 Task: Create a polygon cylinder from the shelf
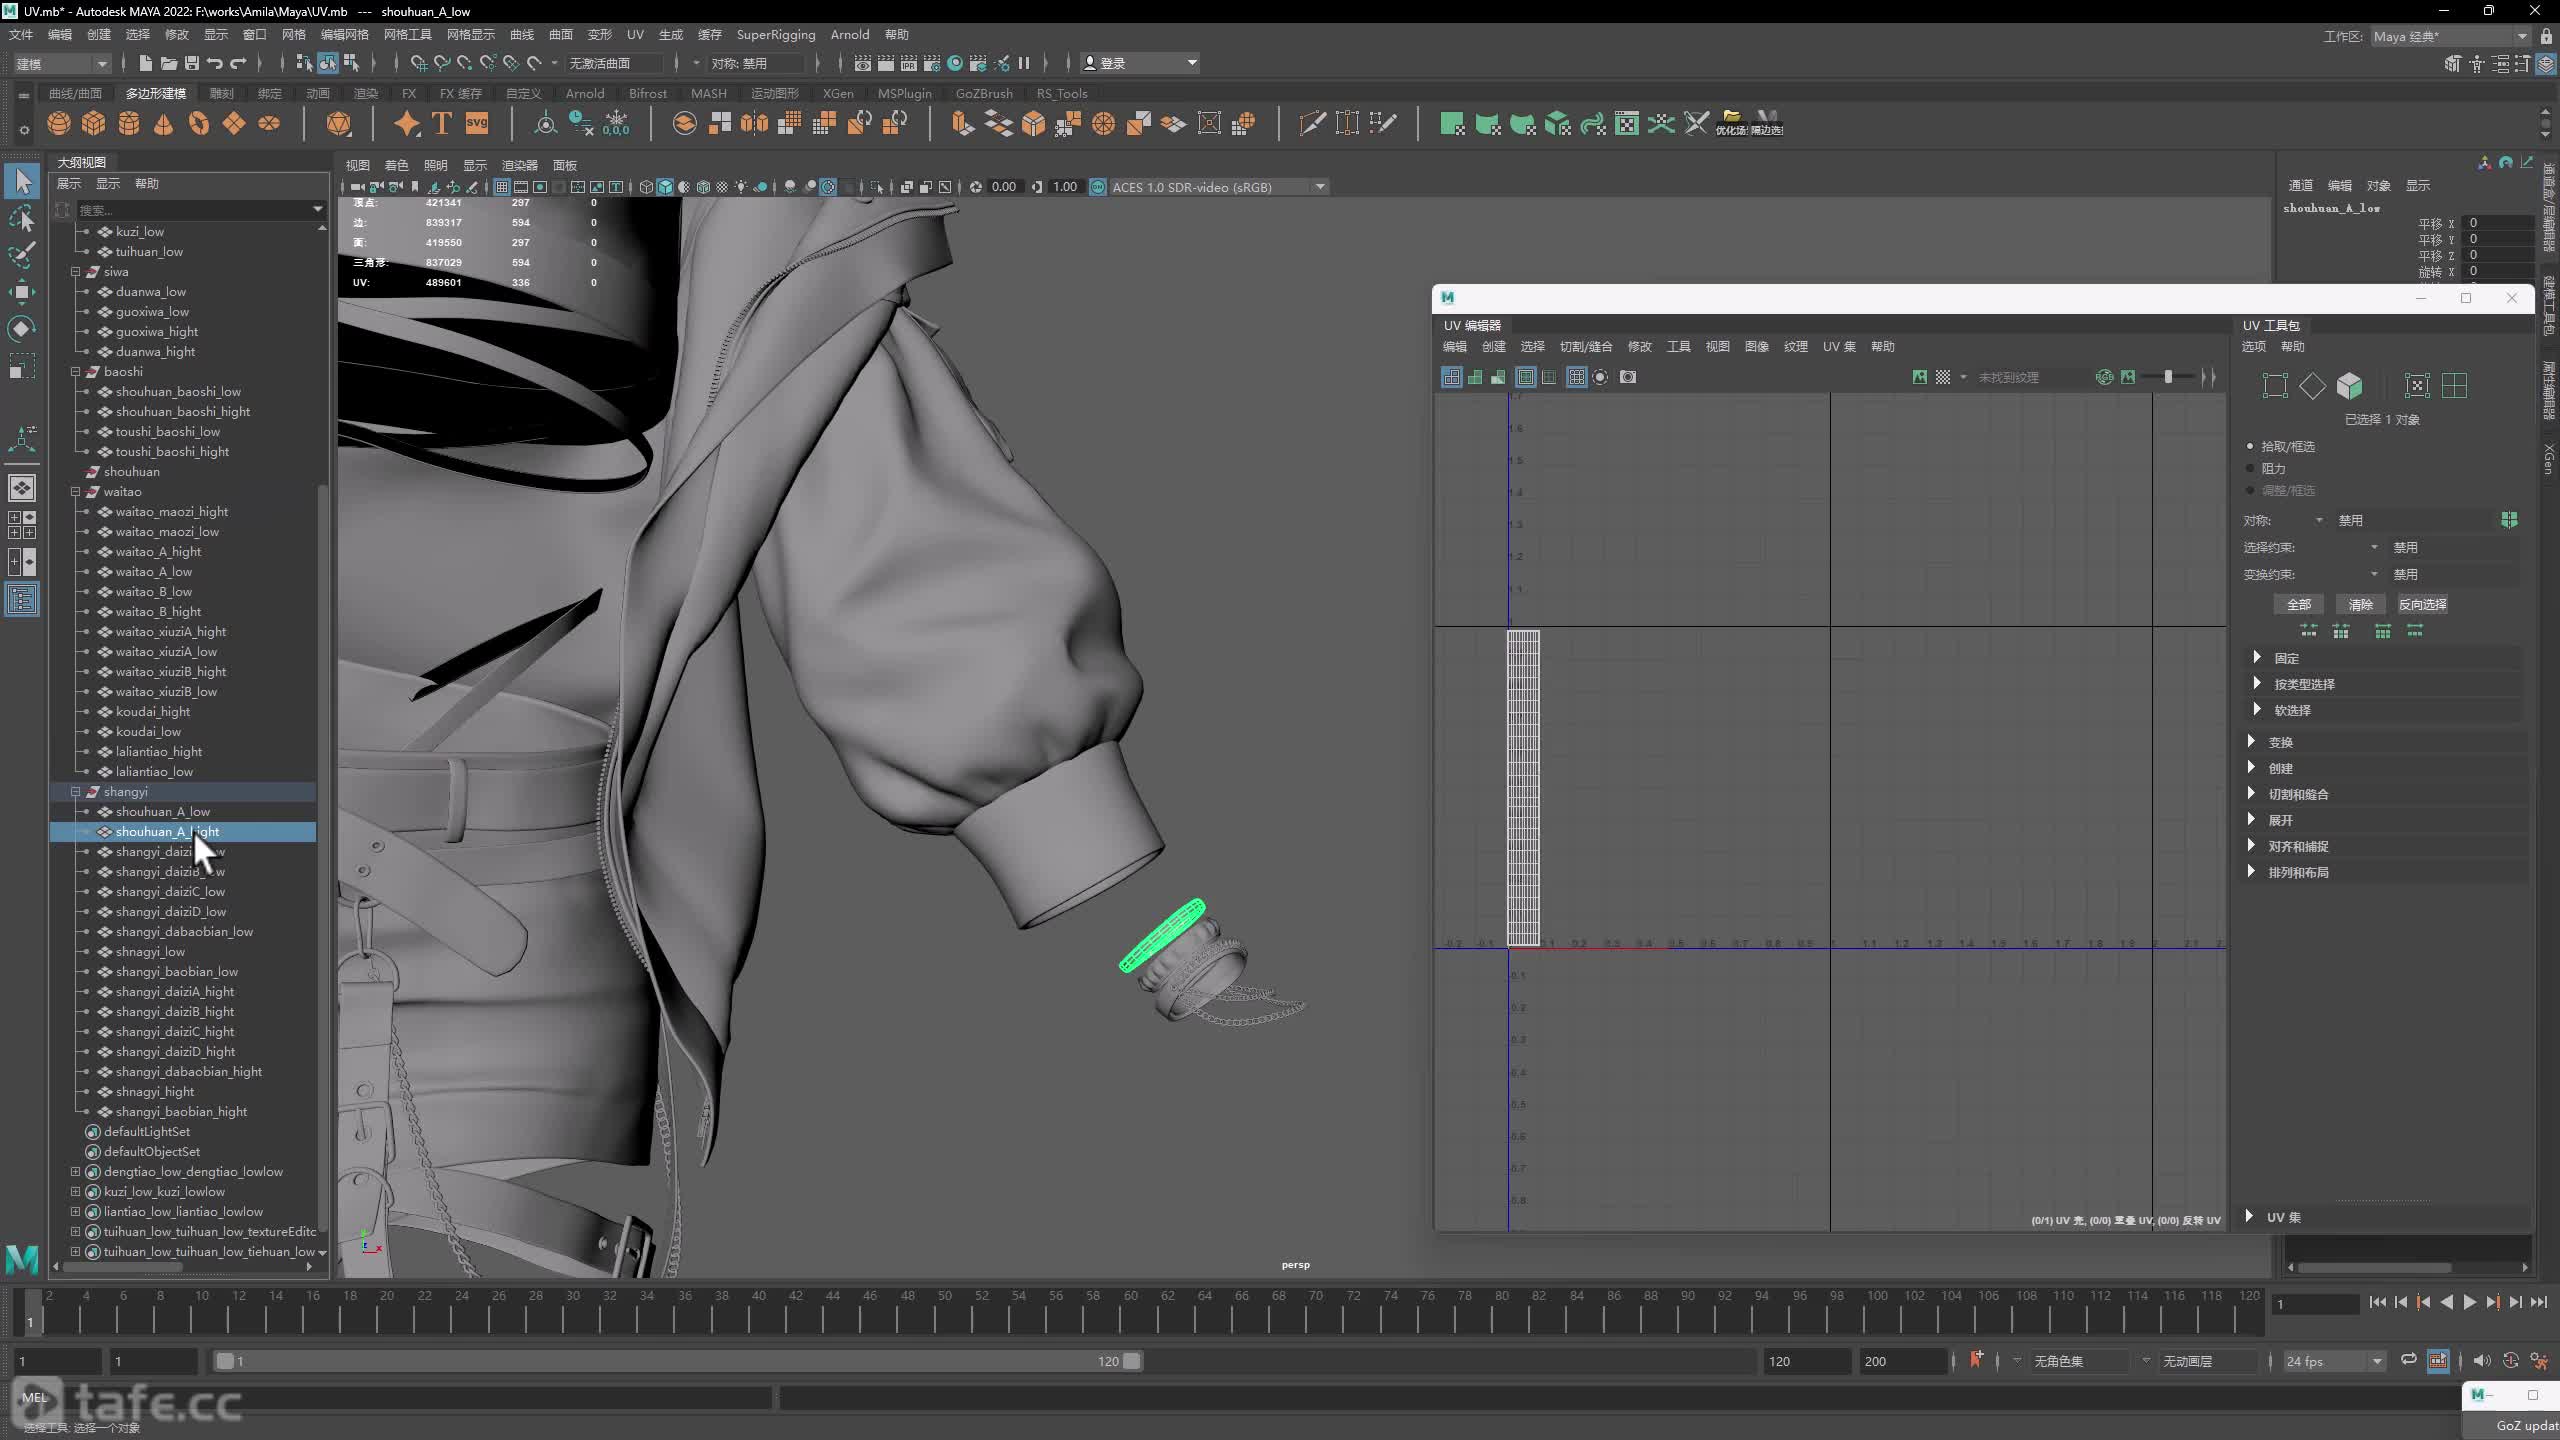click(129, 123)
